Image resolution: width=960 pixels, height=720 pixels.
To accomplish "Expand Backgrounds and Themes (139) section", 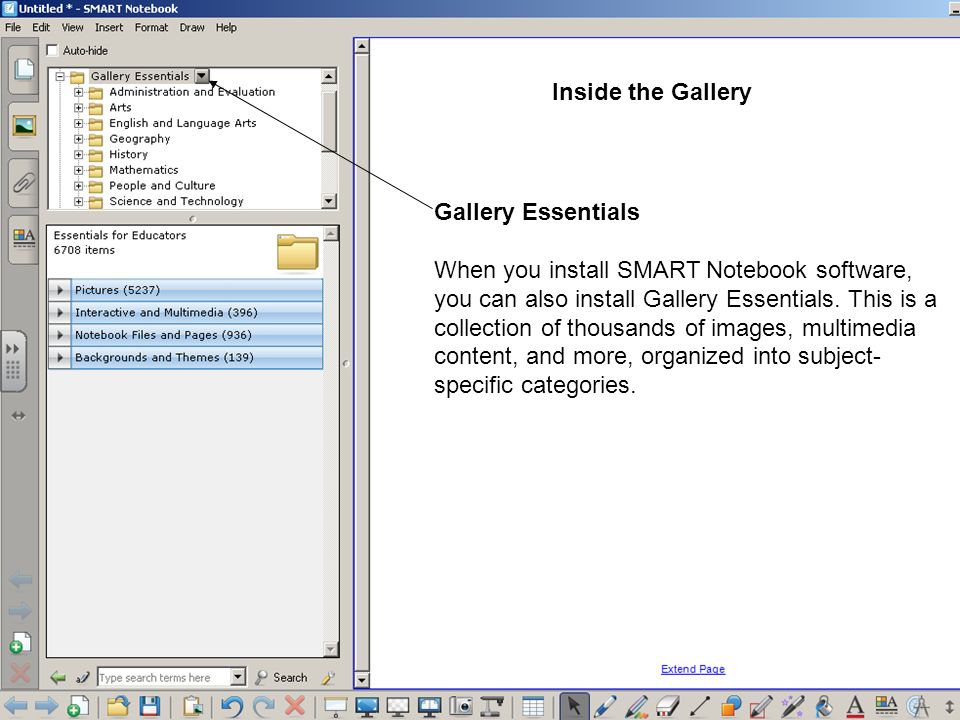I will coord(60,358).
